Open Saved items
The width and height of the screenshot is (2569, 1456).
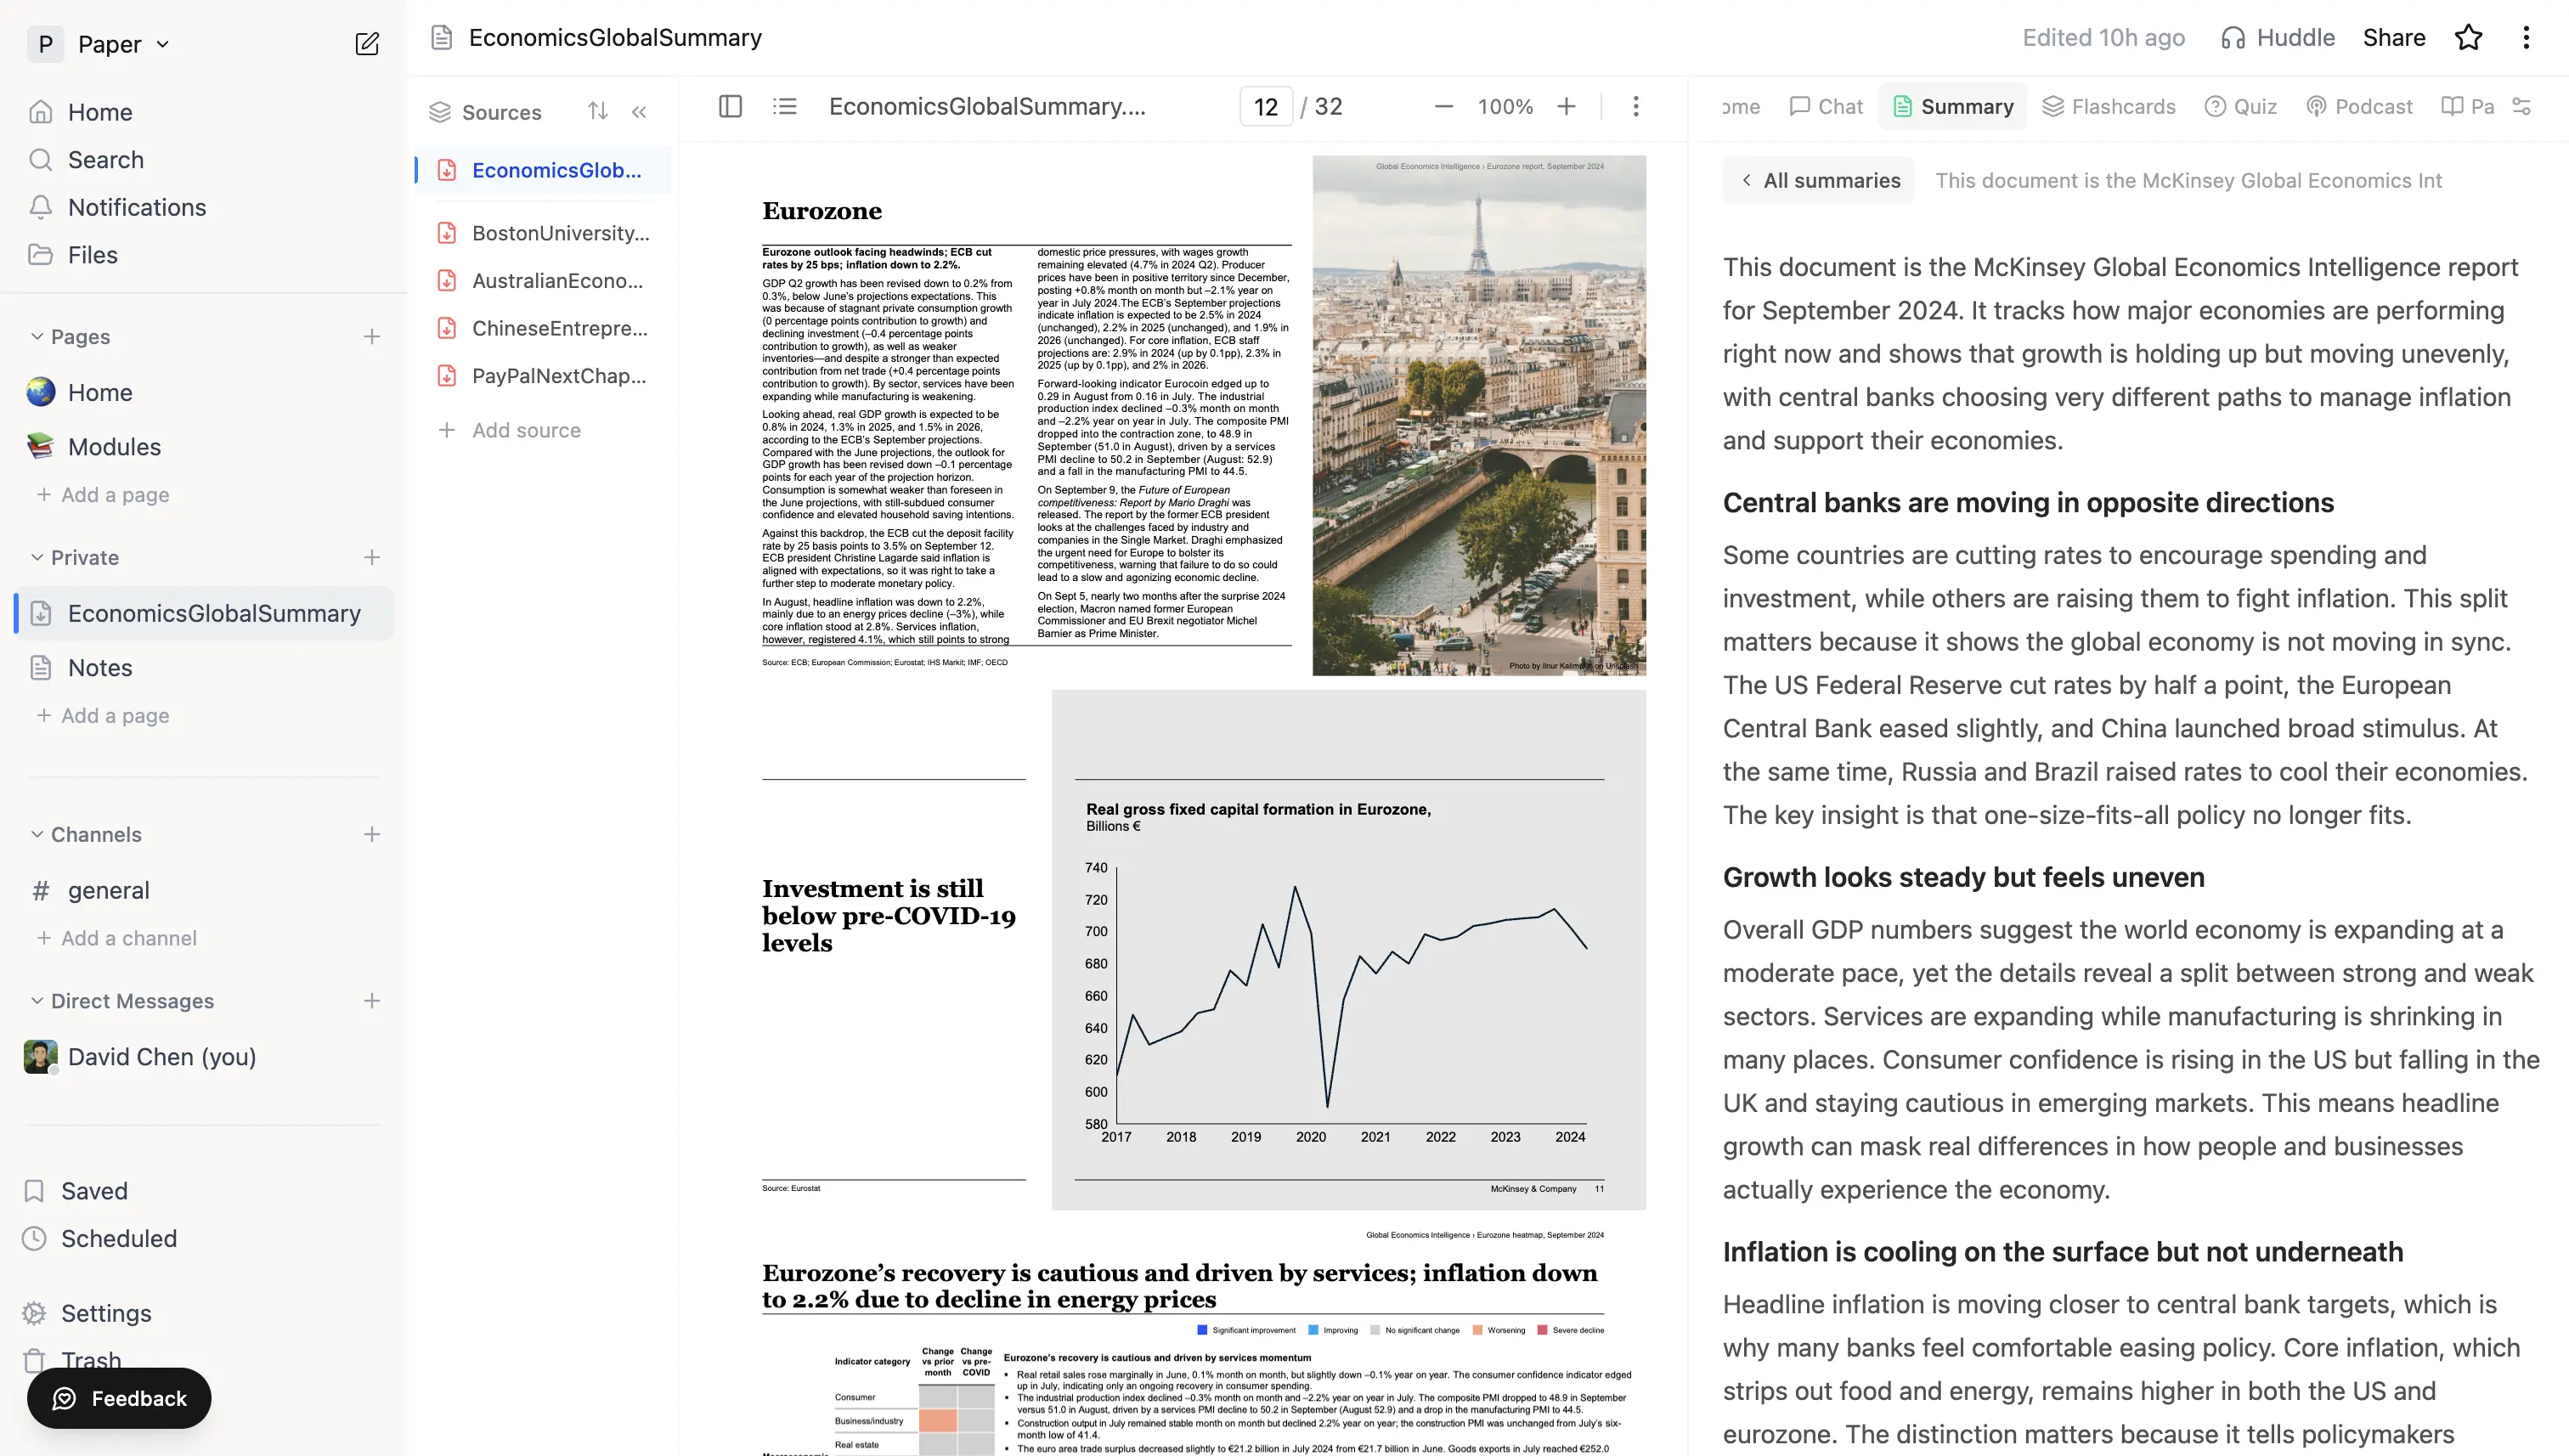tap(94, 1191)
